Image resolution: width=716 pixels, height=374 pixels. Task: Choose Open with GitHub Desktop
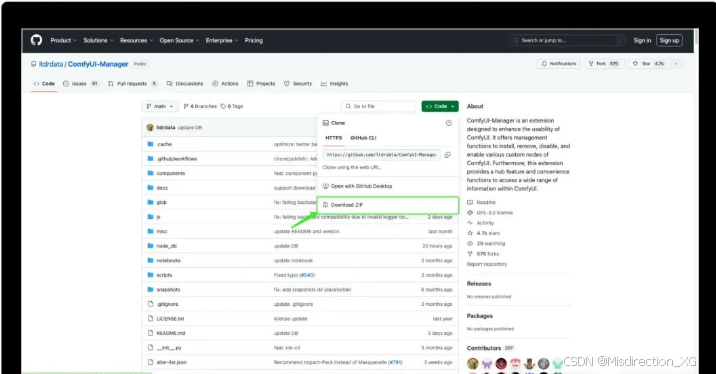coord(358,186)
